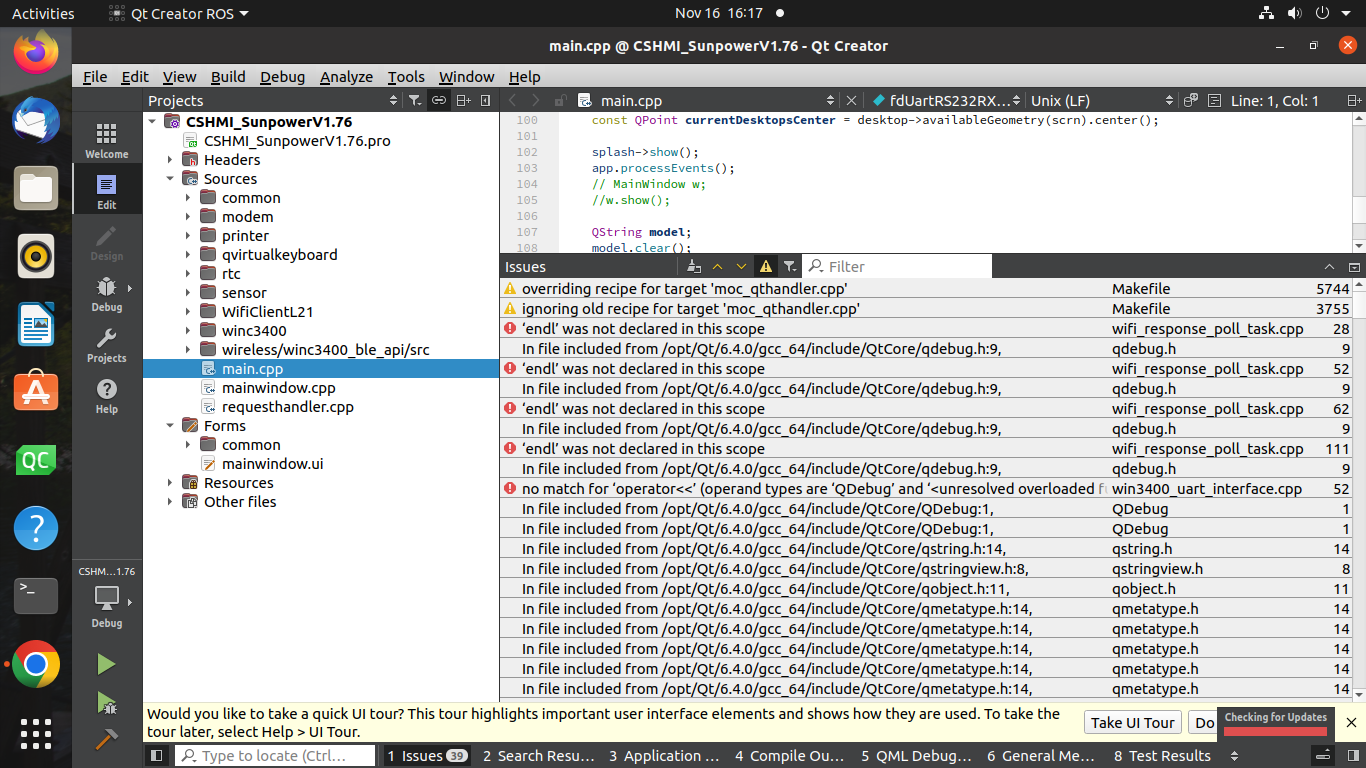Toggle warnings visibility in Issues panel
1366x768 pixels.
tap(765, 266)
